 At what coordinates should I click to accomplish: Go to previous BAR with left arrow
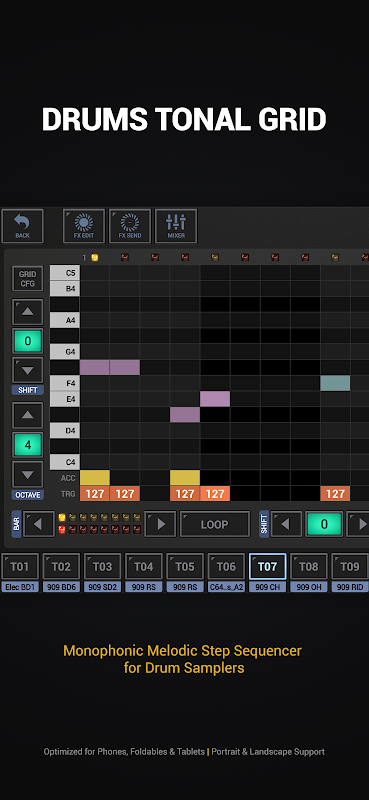coord(39,524)
